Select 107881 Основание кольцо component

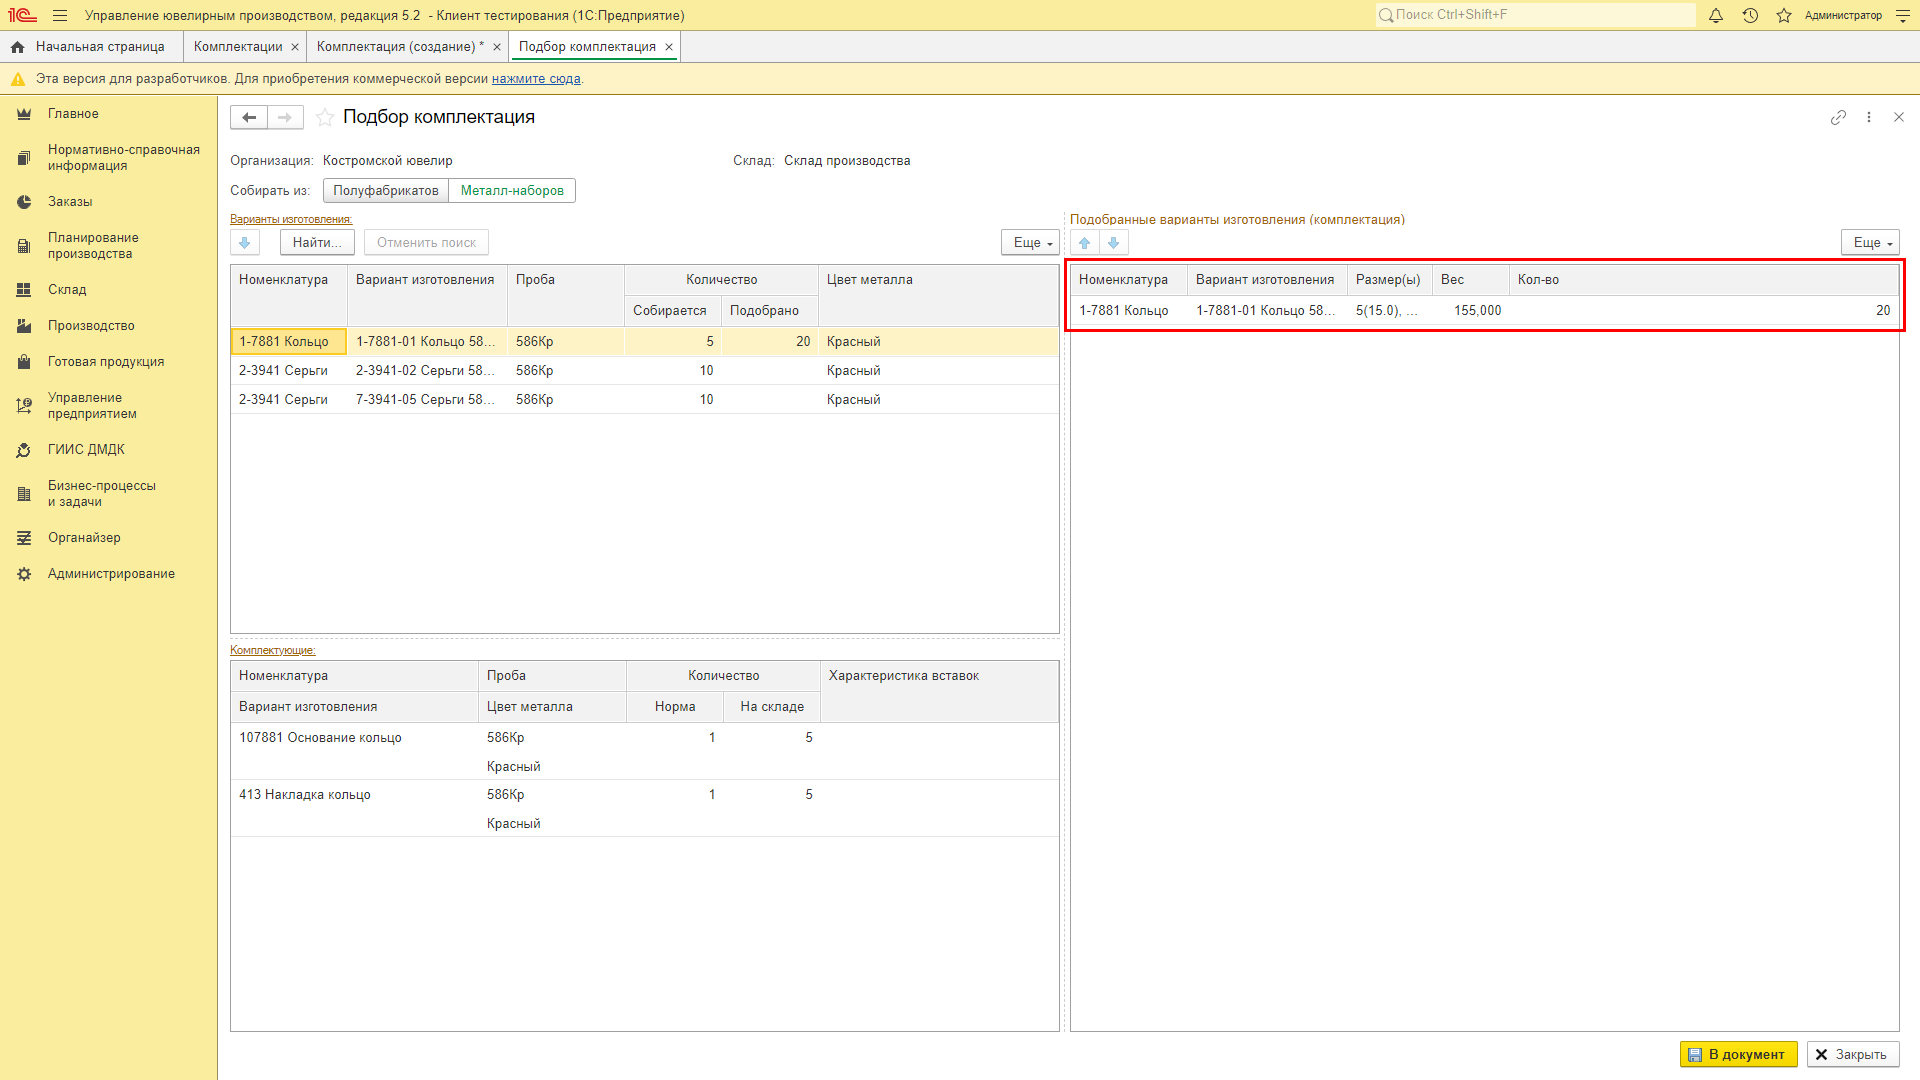[x=645, y=751]
